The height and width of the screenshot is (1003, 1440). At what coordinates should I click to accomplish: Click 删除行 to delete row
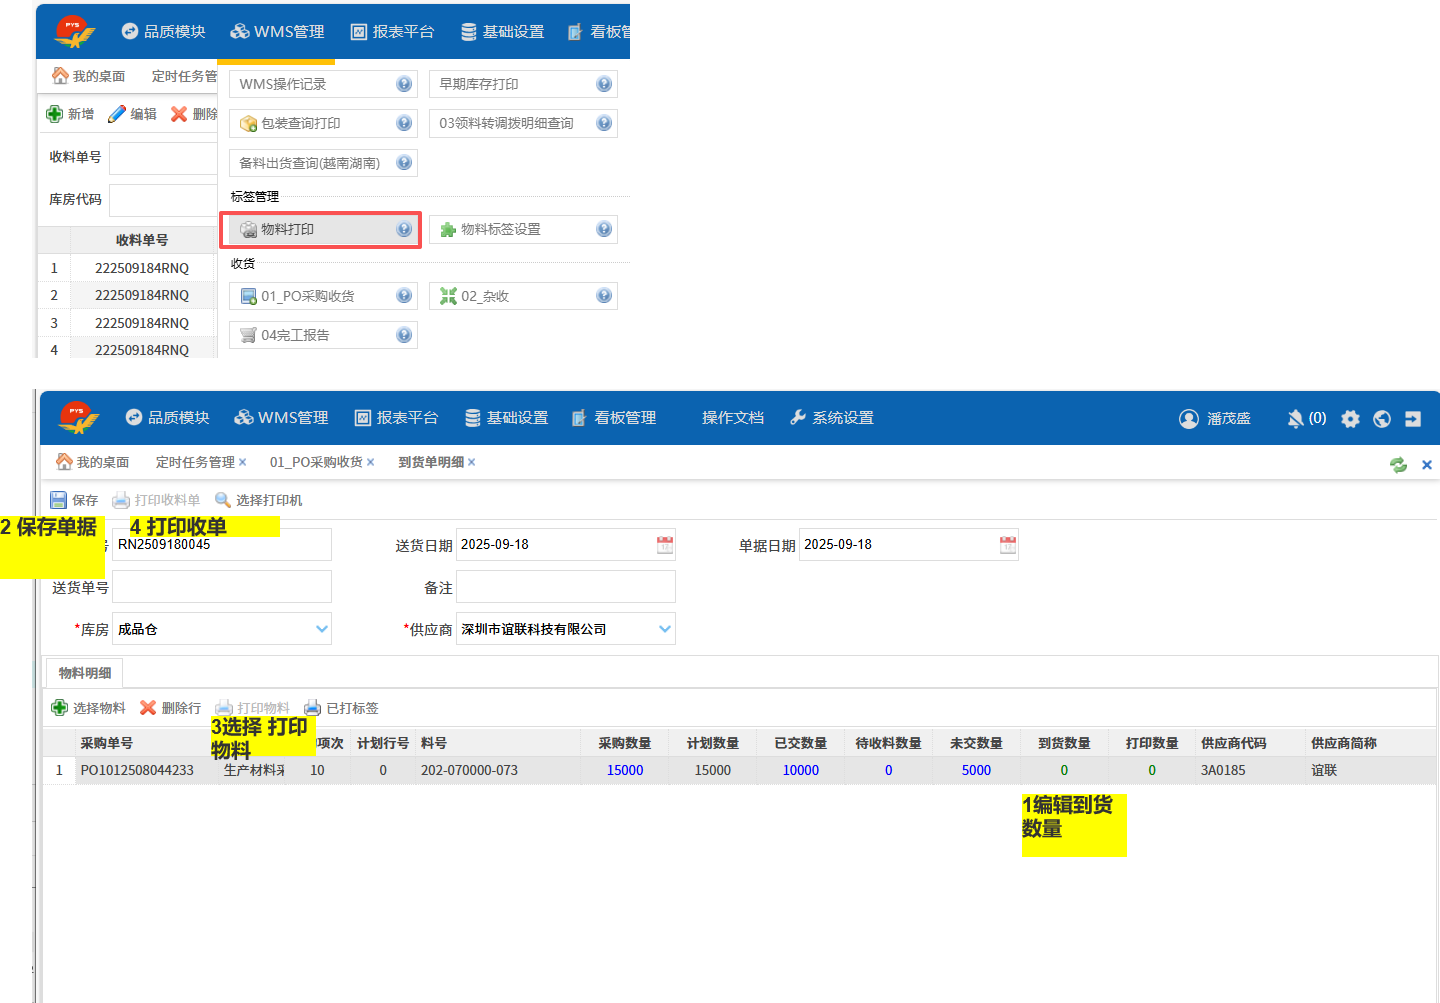coord(171,708)
